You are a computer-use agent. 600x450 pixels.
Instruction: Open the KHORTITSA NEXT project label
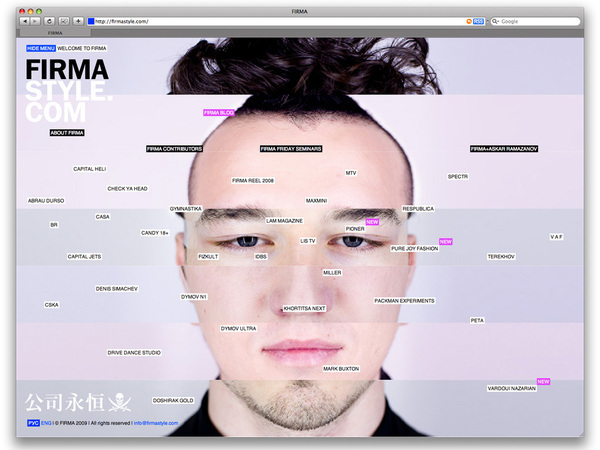304,308
